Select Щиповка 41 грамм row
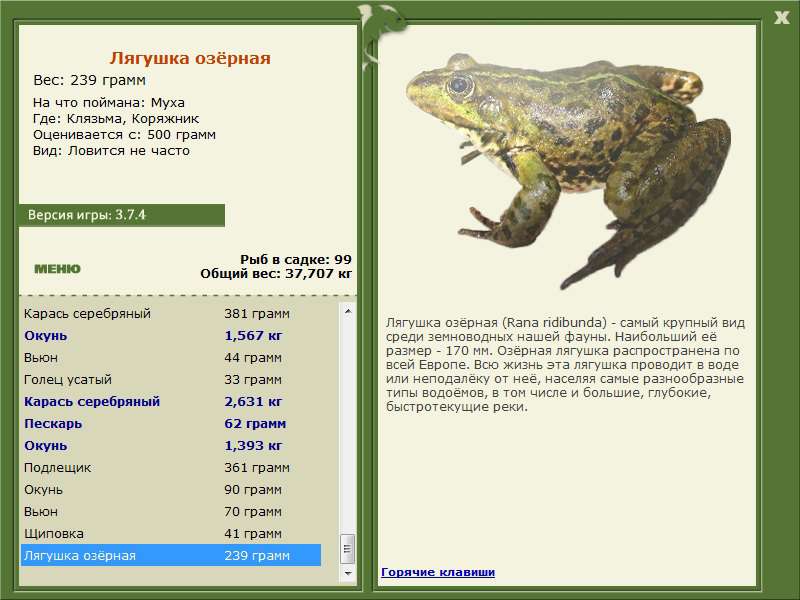The width and height of the screenshot is (800, 600). point(171,533)
